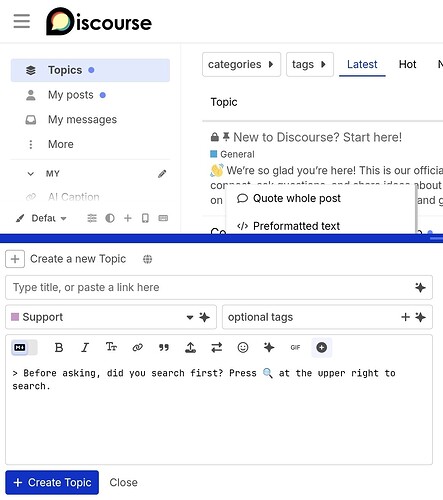Open the text size heading tool
The width and height of the screenshot is (443, 500).
click(x=111, y=348)
